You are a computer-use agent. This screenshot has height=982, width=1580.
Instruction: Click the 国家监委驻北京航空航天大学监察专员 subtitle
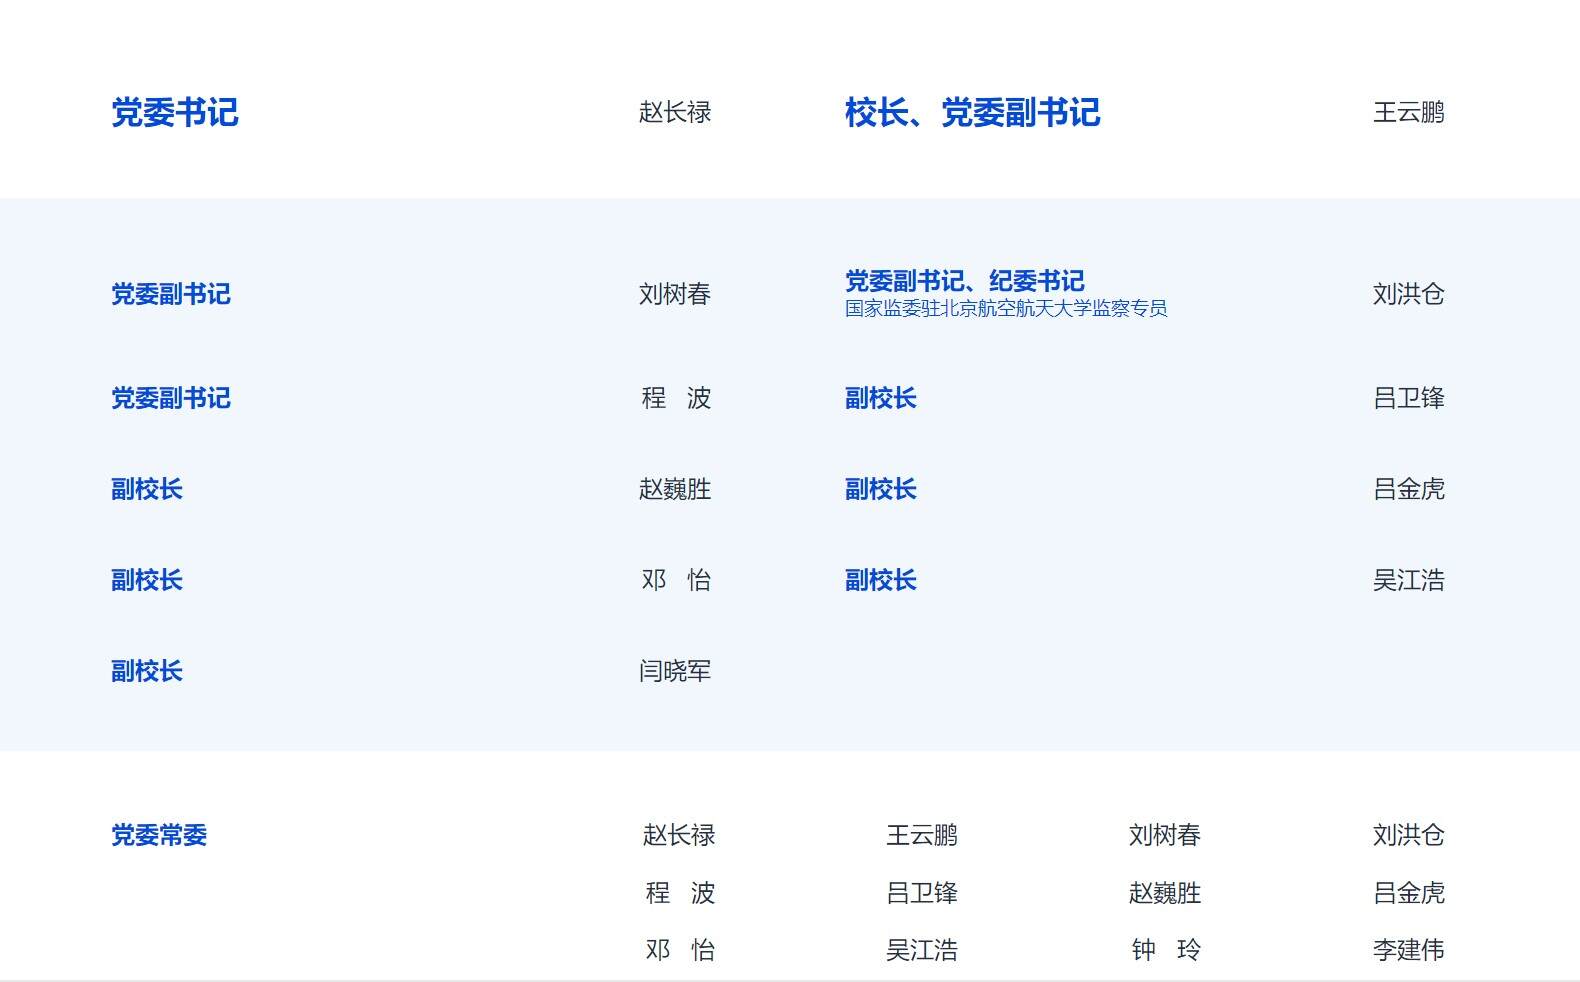pyautogui.click(x=1006, y=309)
